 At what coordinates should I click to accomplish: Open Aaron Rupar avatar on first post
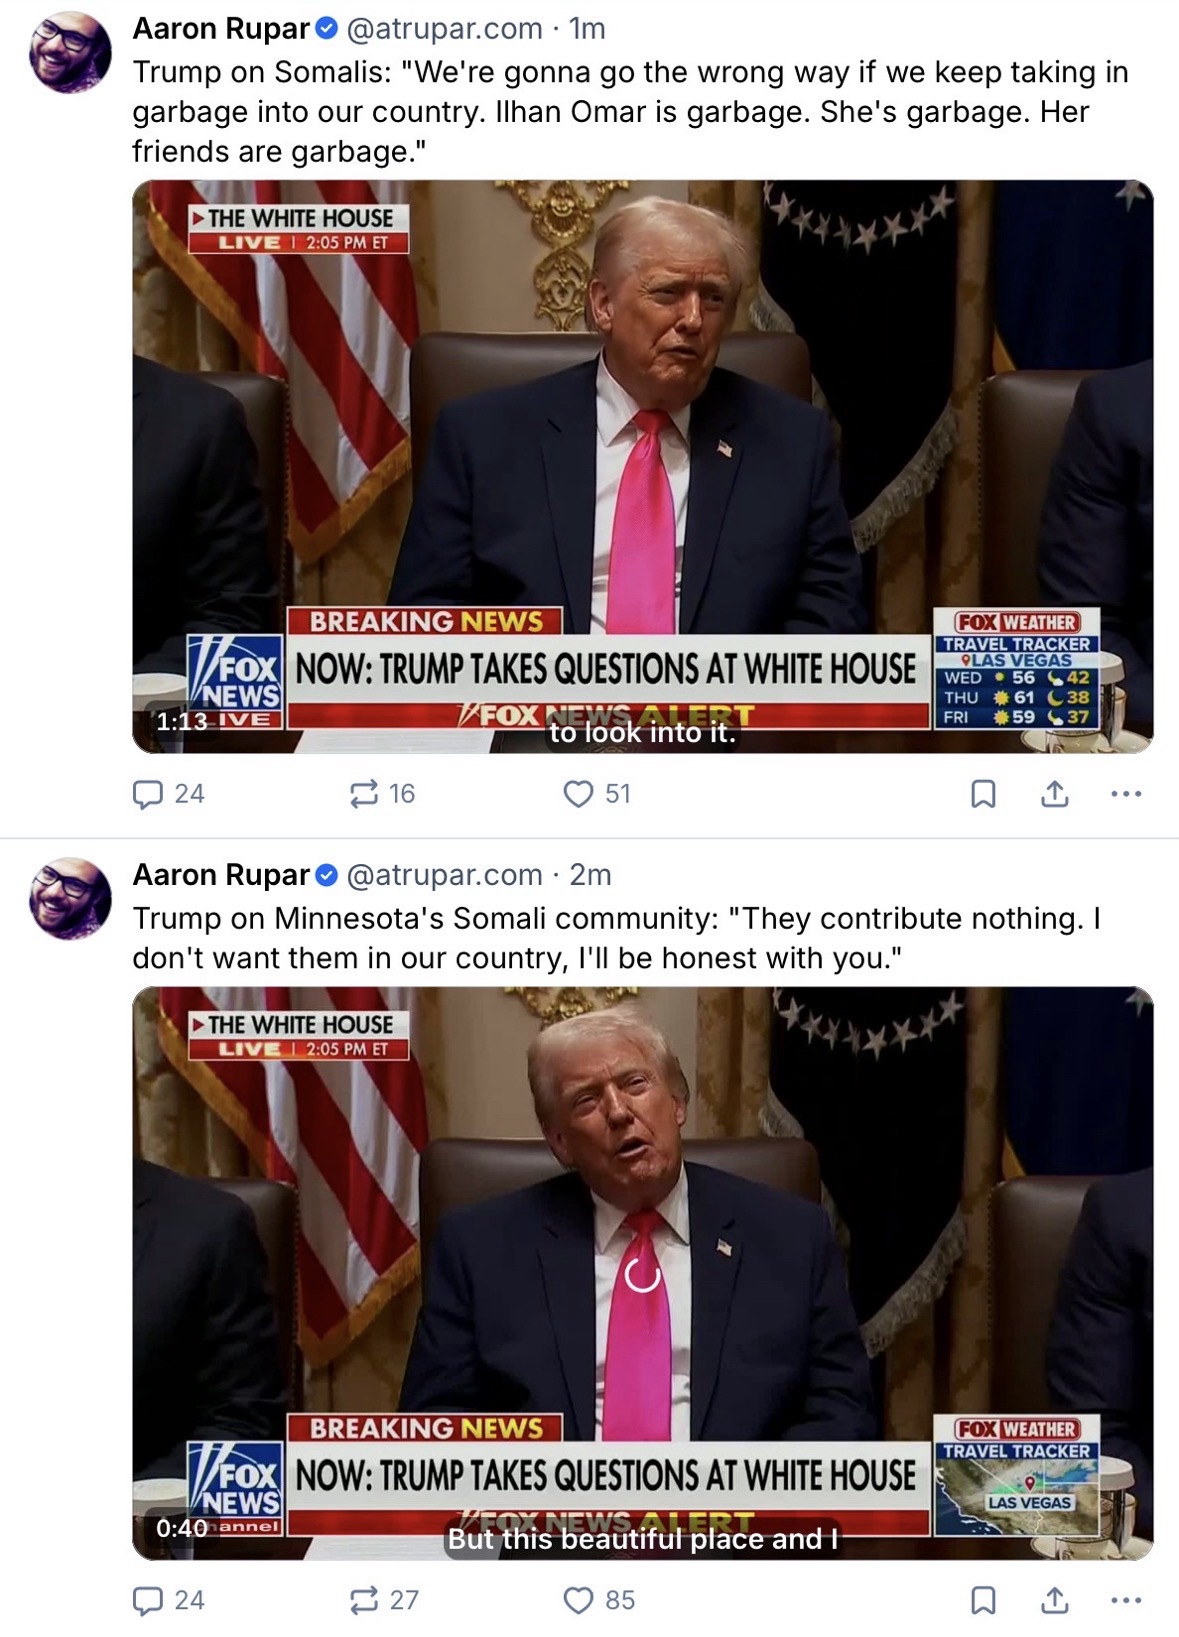70,52
